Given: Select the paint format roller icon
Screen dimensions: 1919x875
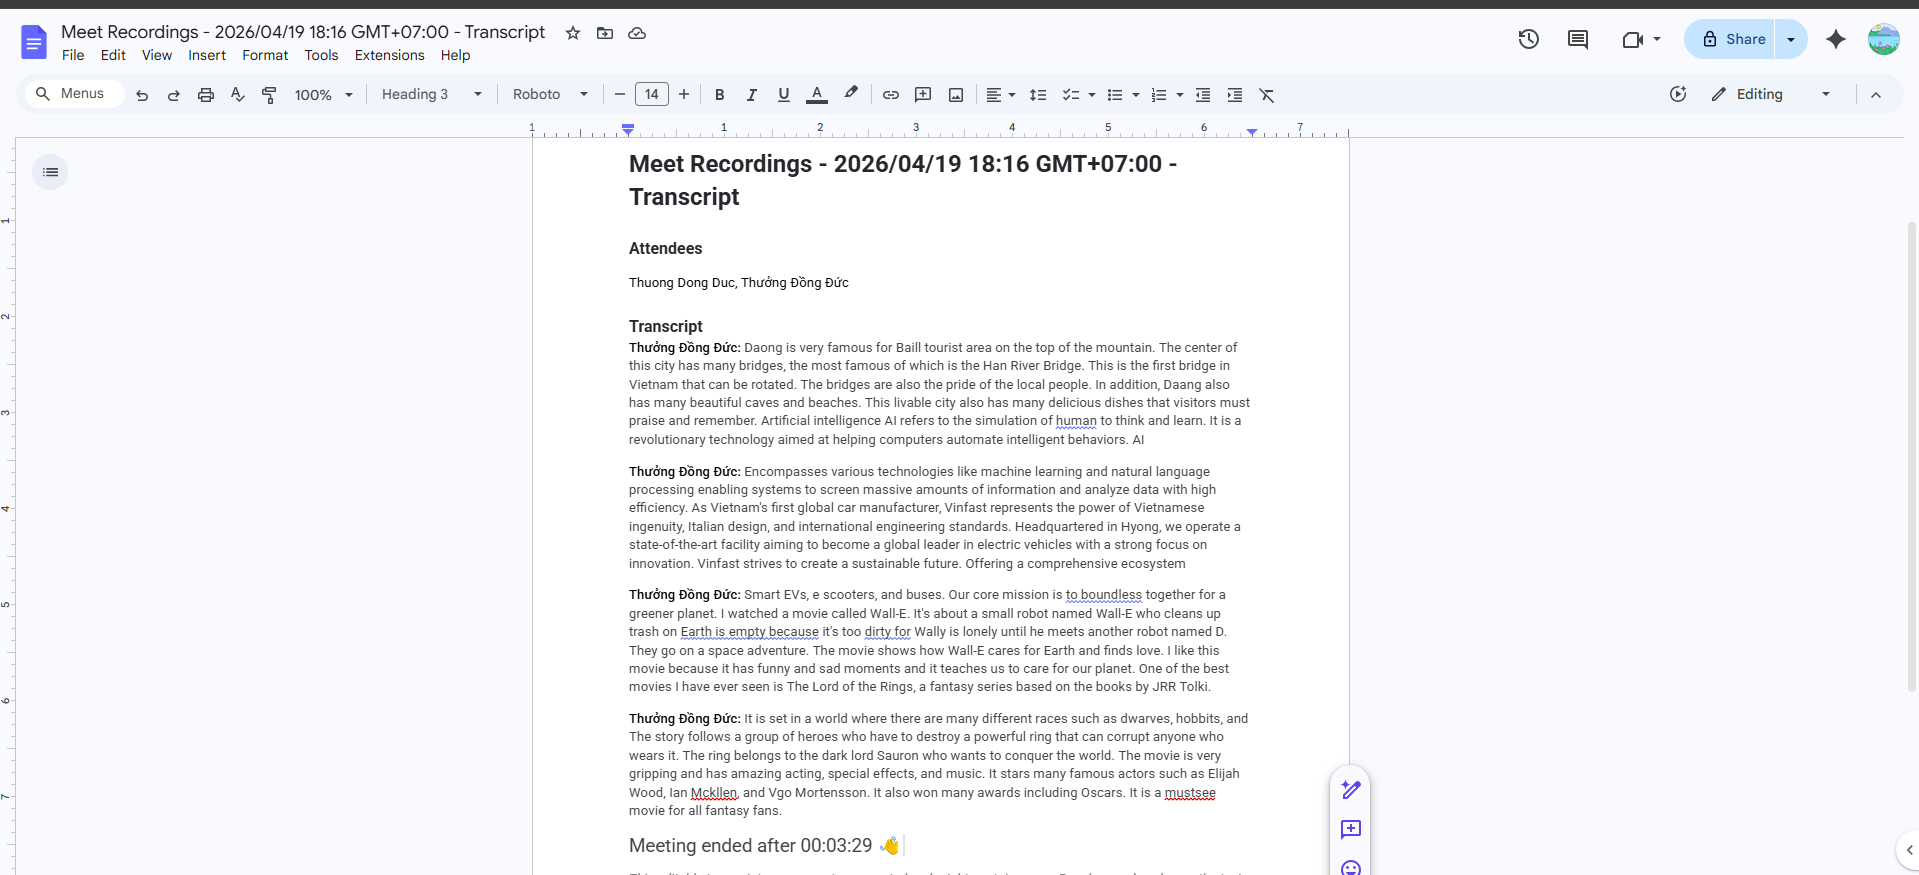Looking at the screenshot, I should pyautogui.click(x=269, y=95).
